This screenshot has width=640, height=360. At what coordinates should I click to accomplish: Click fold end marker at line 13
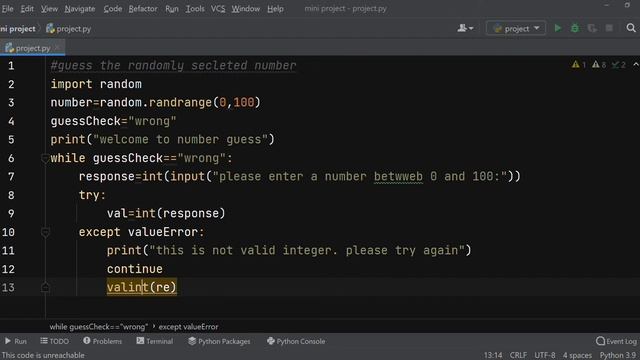coord(45,287)
